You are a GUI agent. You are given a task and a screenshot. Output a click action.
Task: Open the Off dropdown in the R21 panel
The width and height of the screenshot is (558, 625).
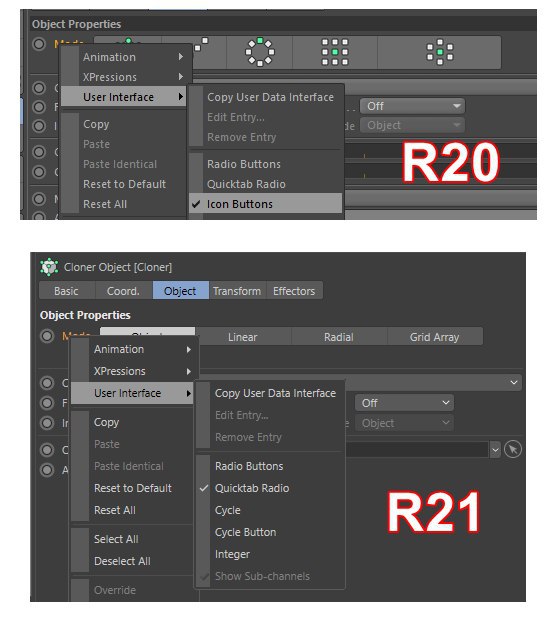[x=404, y=403]
